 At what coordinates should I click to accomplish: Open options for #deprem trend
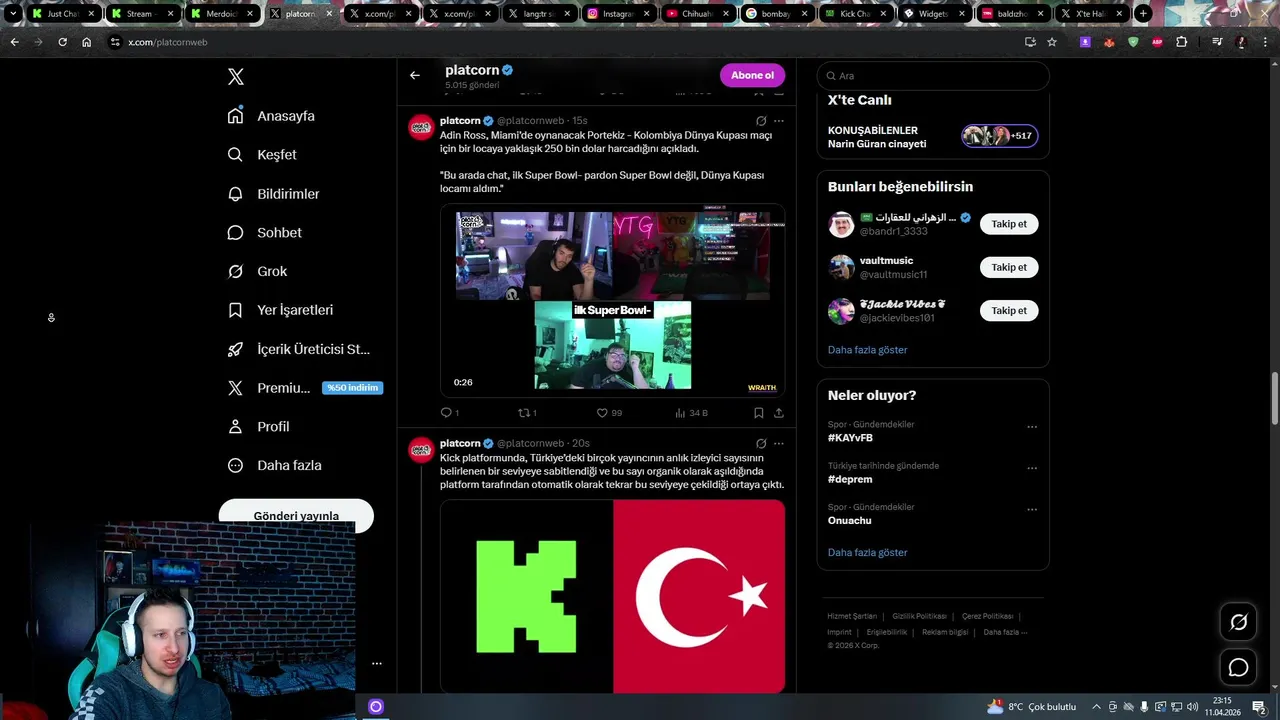pos(1032,468)
